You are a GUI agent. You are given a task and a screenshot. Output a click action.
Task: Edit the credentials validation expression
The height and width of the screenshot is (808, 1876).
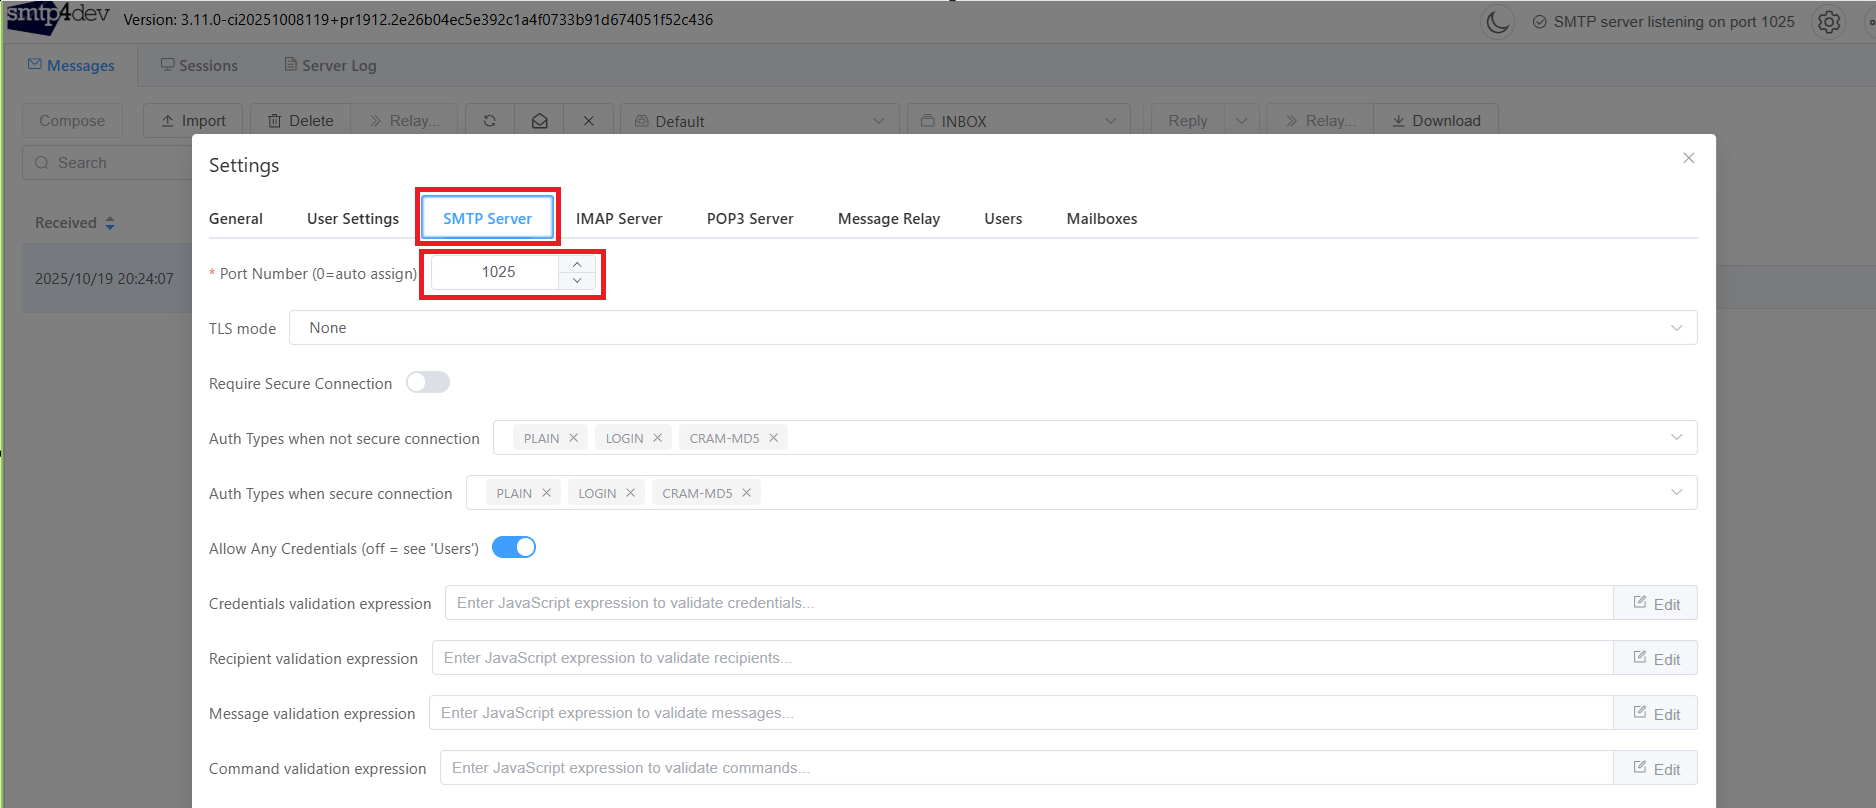pos(1656,603)
